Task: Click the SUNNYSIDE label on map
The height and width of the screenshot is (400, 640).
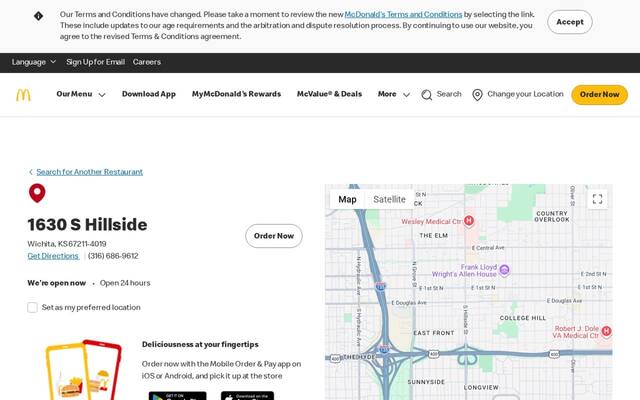Action: (x=426, y=382)
